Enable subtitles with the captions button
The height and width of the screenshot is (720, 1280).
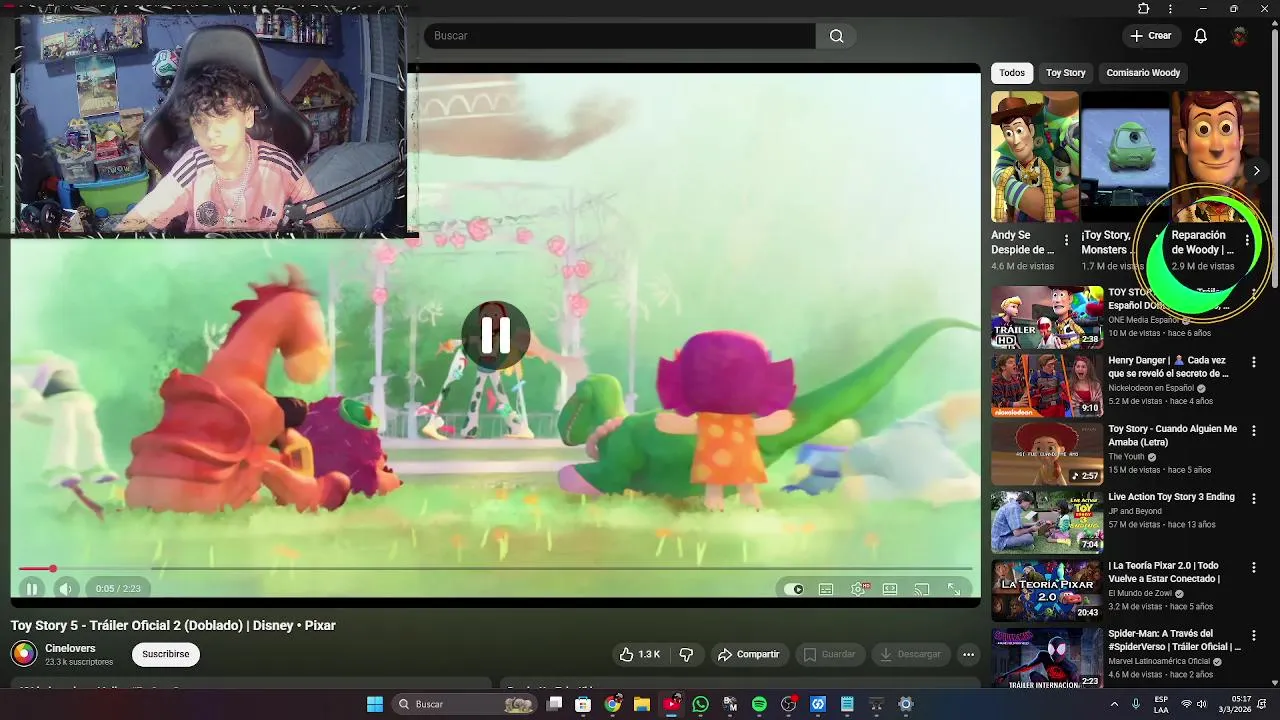[826, 589]
